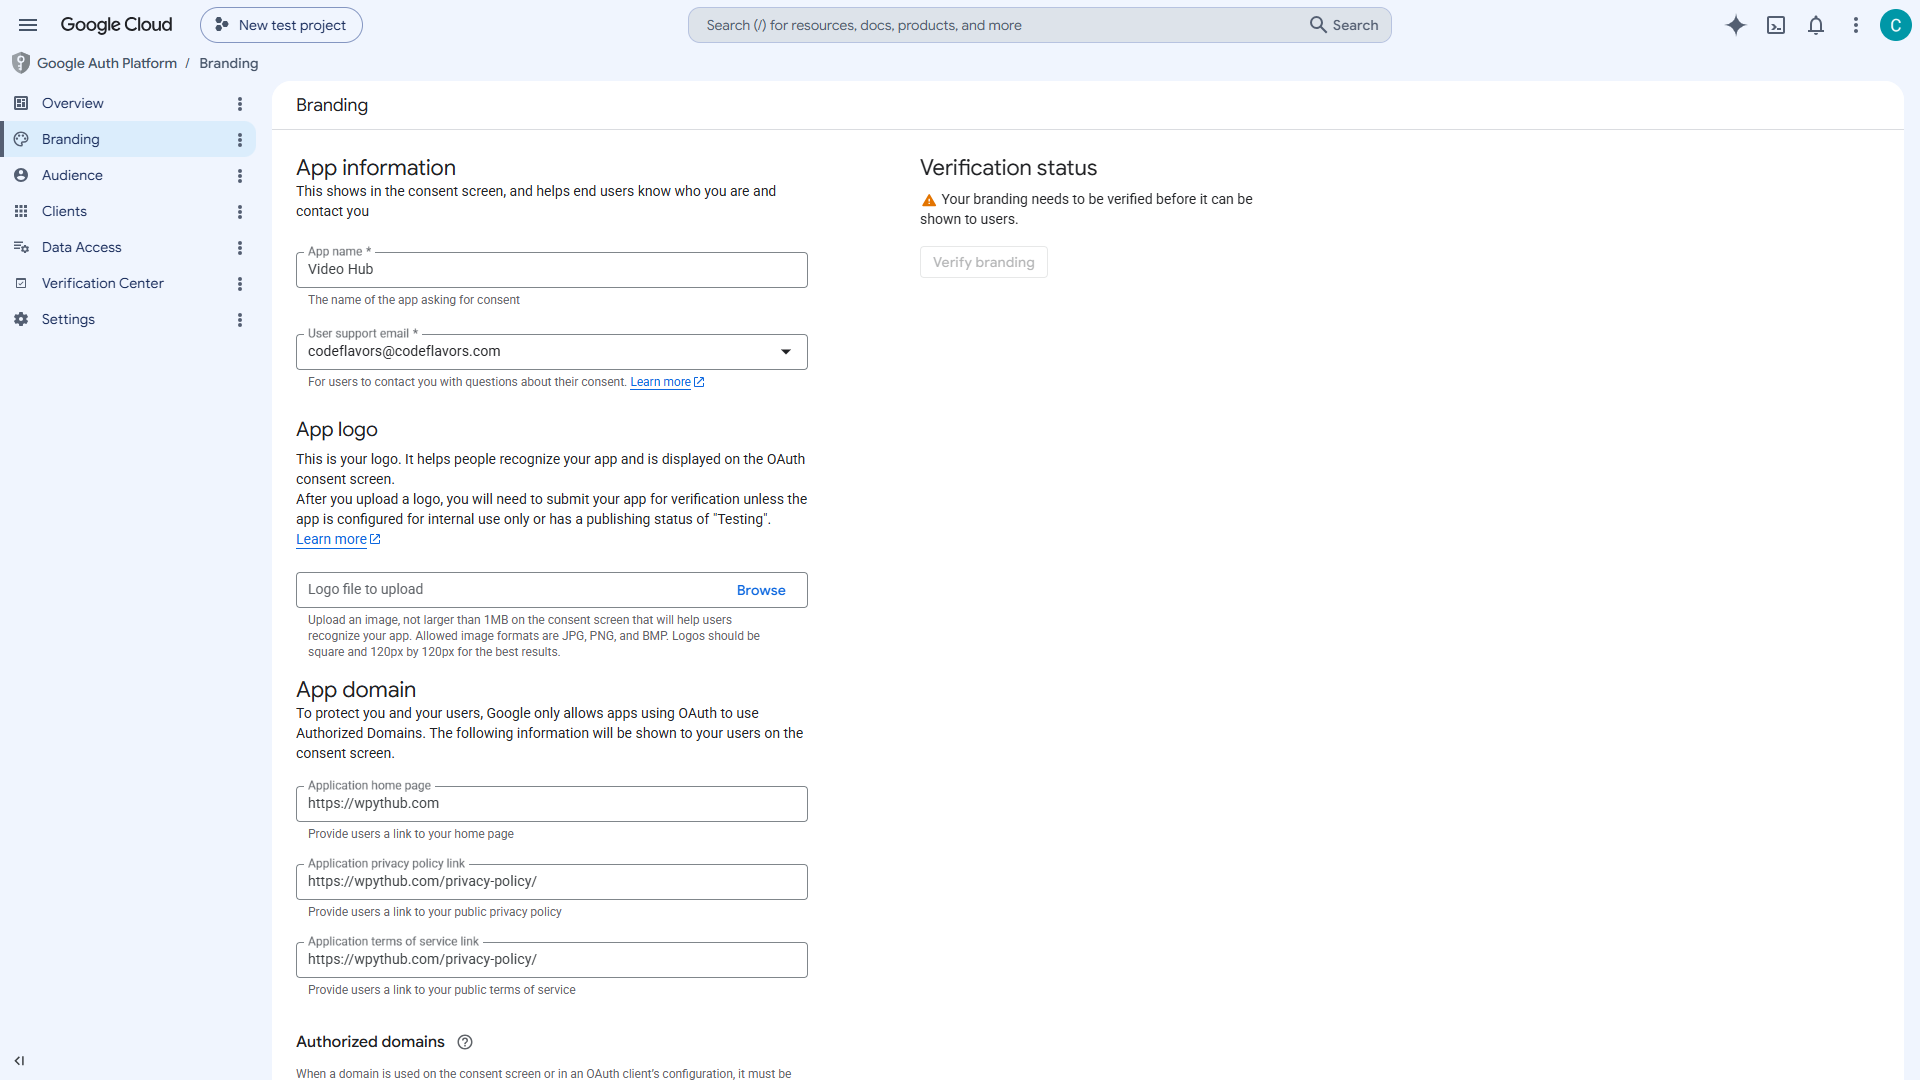This screenshot has height=1080, width=1920.
Task: Open more options for Data Access
Action: point(240,248)
